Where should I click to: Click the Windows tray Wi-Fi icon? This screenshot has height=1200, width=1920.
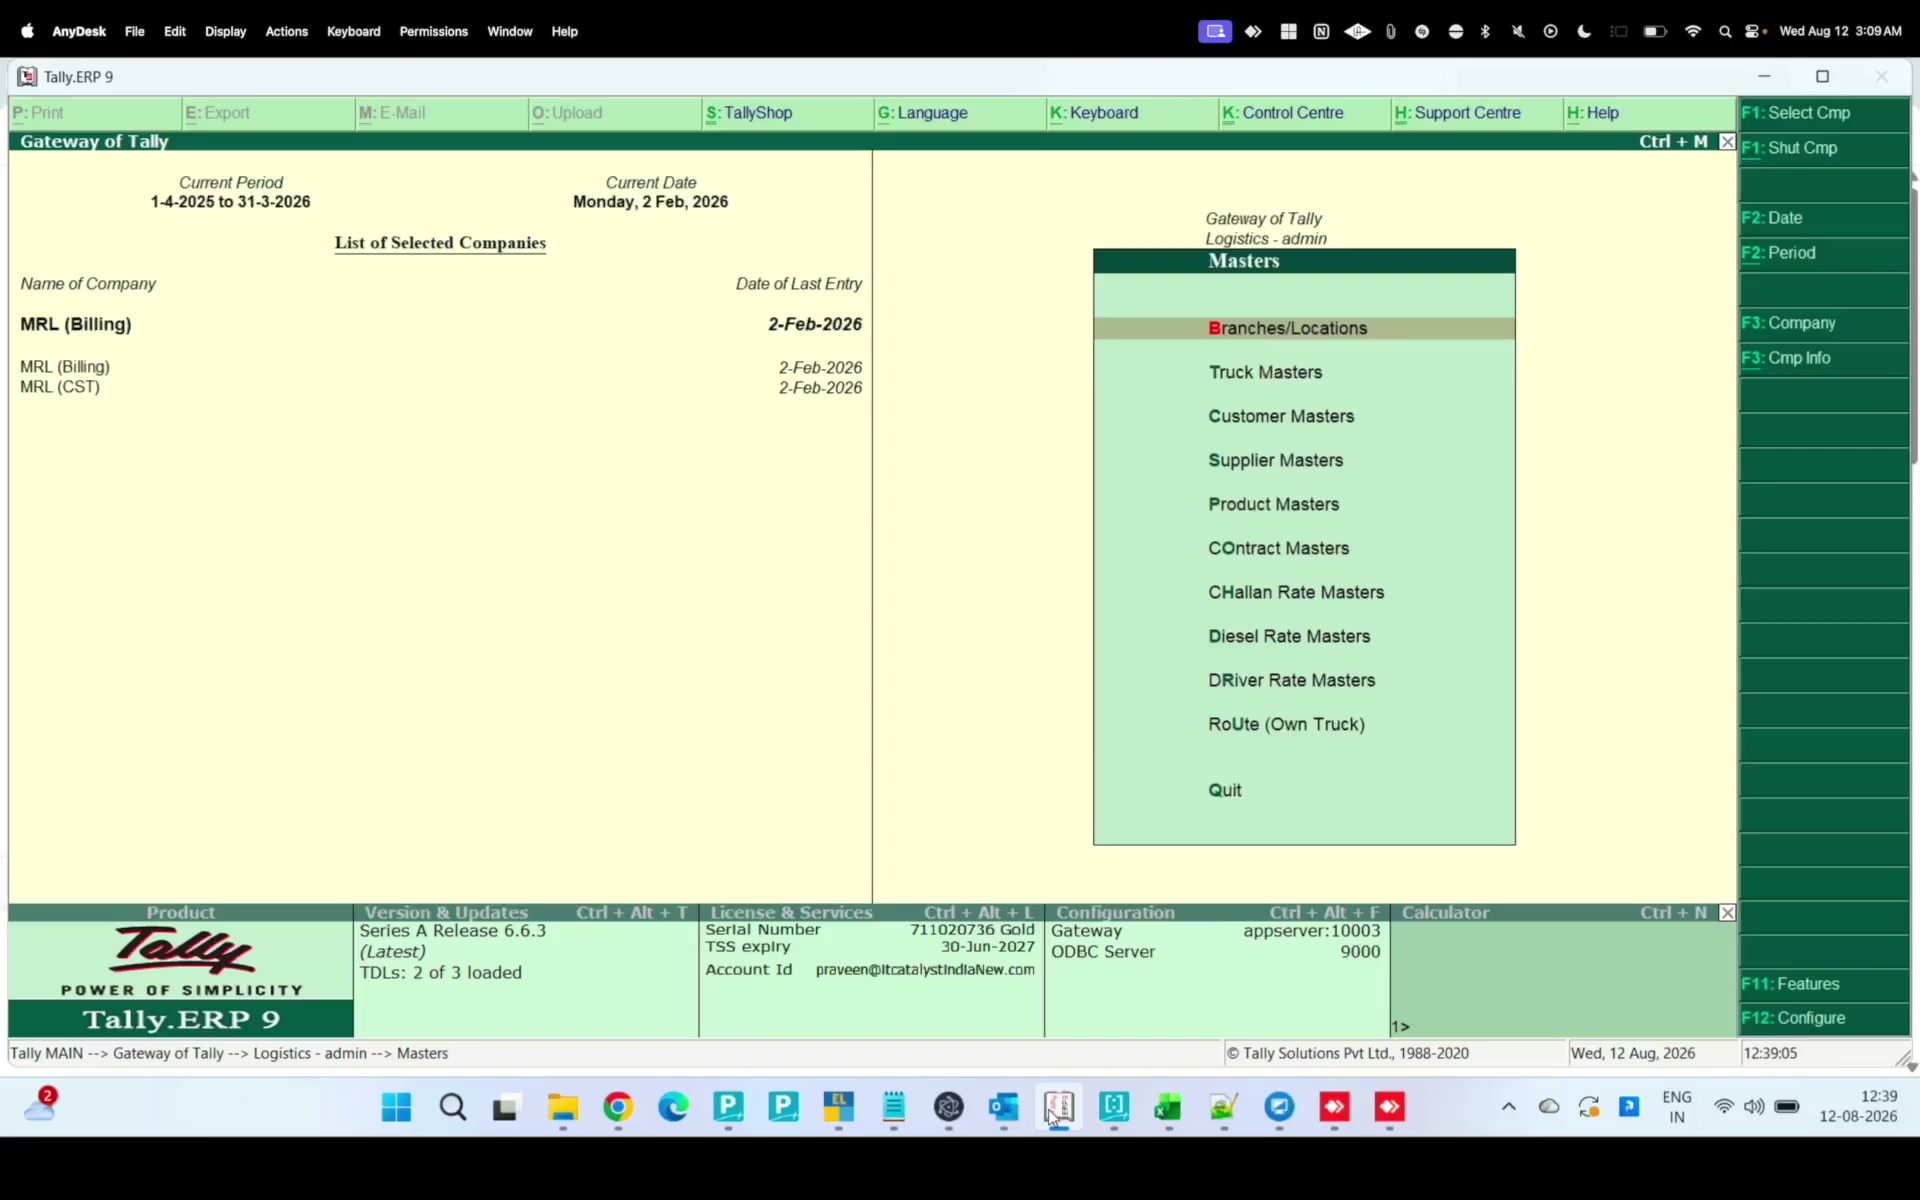pyautogui.click(x=1724, y=1107)
